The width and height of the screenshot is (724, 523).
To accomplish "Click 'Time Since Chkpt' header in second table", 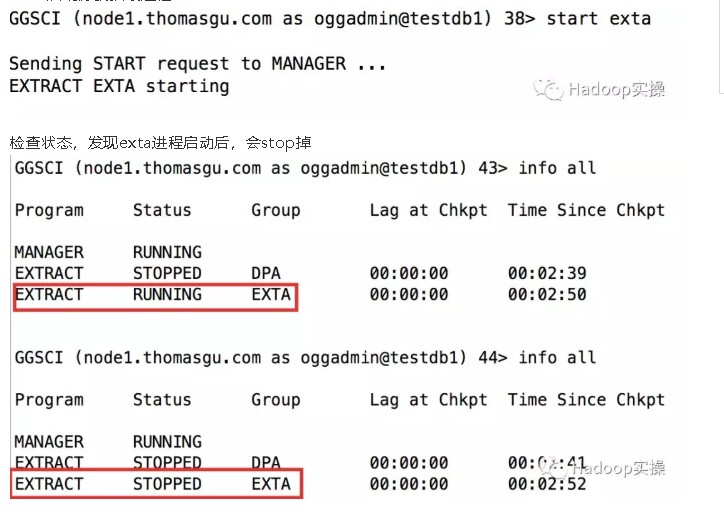I will pos(585,399).
